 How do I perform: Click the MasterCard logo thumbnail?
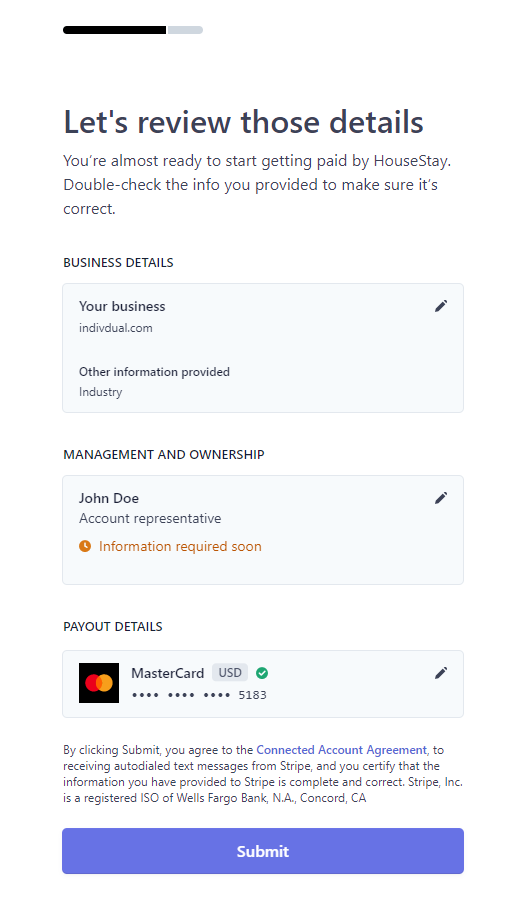point(99,683)
